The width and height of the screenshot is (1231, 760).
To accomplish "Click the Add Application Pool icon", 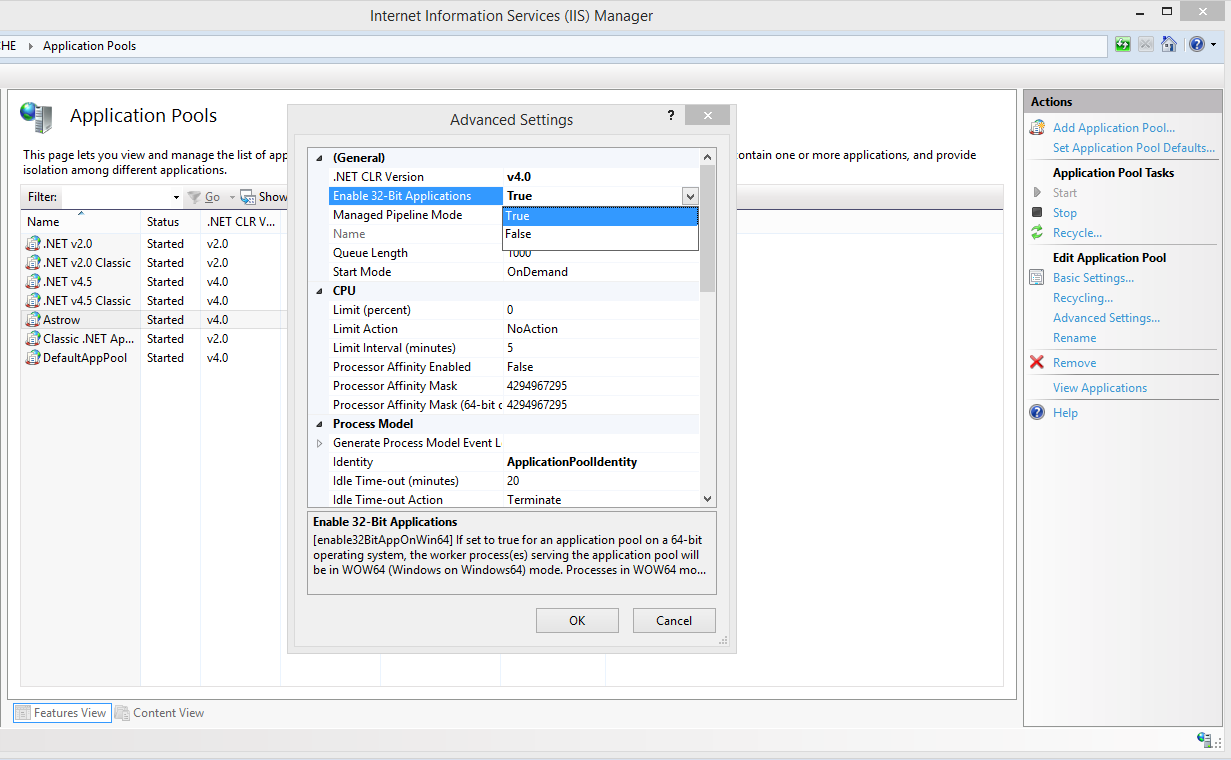I will tap(1037, 128).
